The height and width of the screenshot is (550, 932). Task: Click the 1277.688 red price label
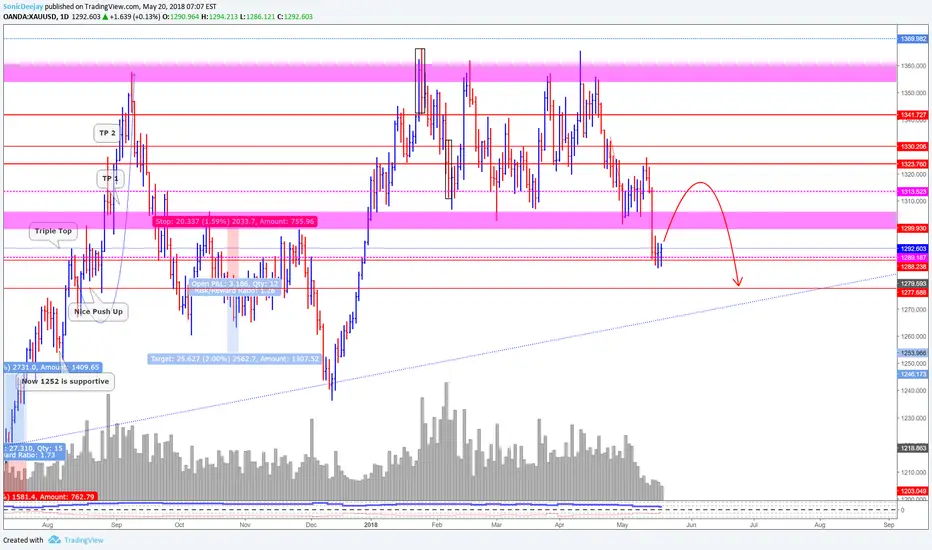point(912,293)
